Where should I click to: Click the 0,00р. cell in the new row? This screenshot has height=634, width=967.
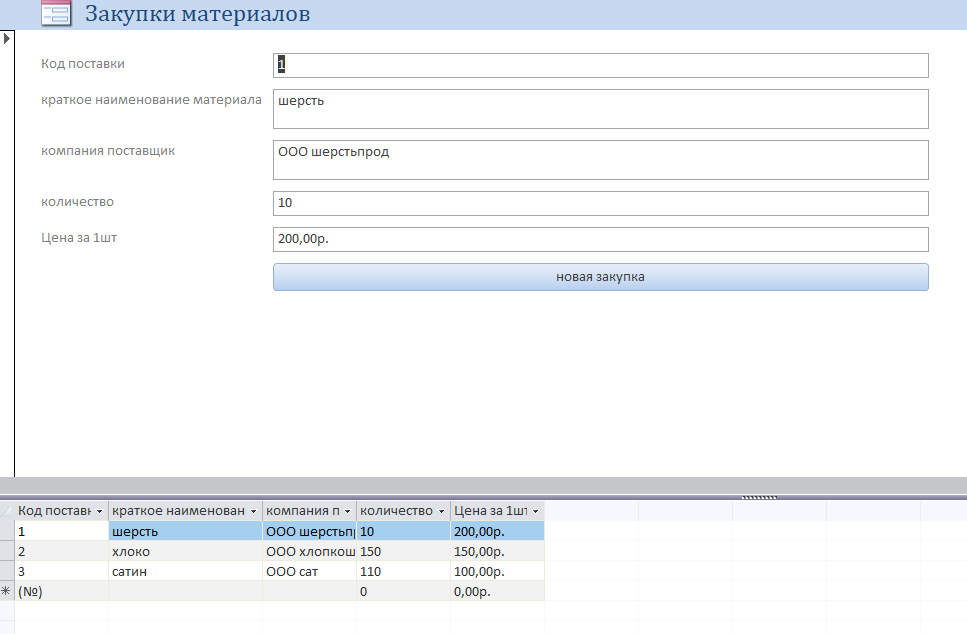click(x=498, y=591)
